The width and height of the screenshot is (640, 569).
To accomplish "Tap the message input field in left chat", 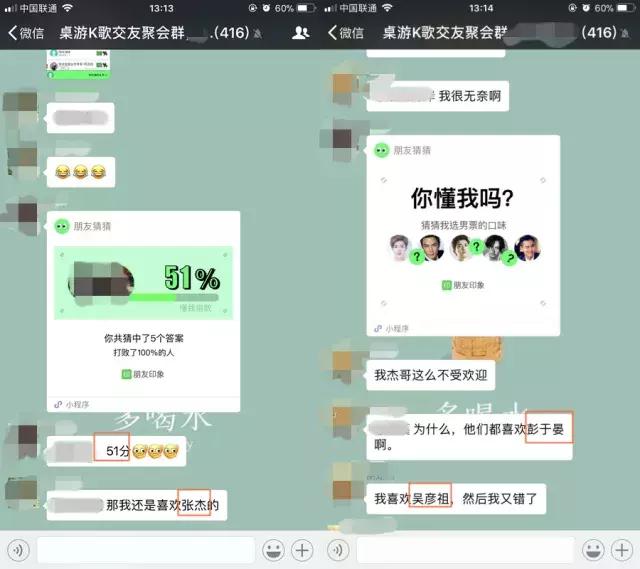I will click(146, 550).
